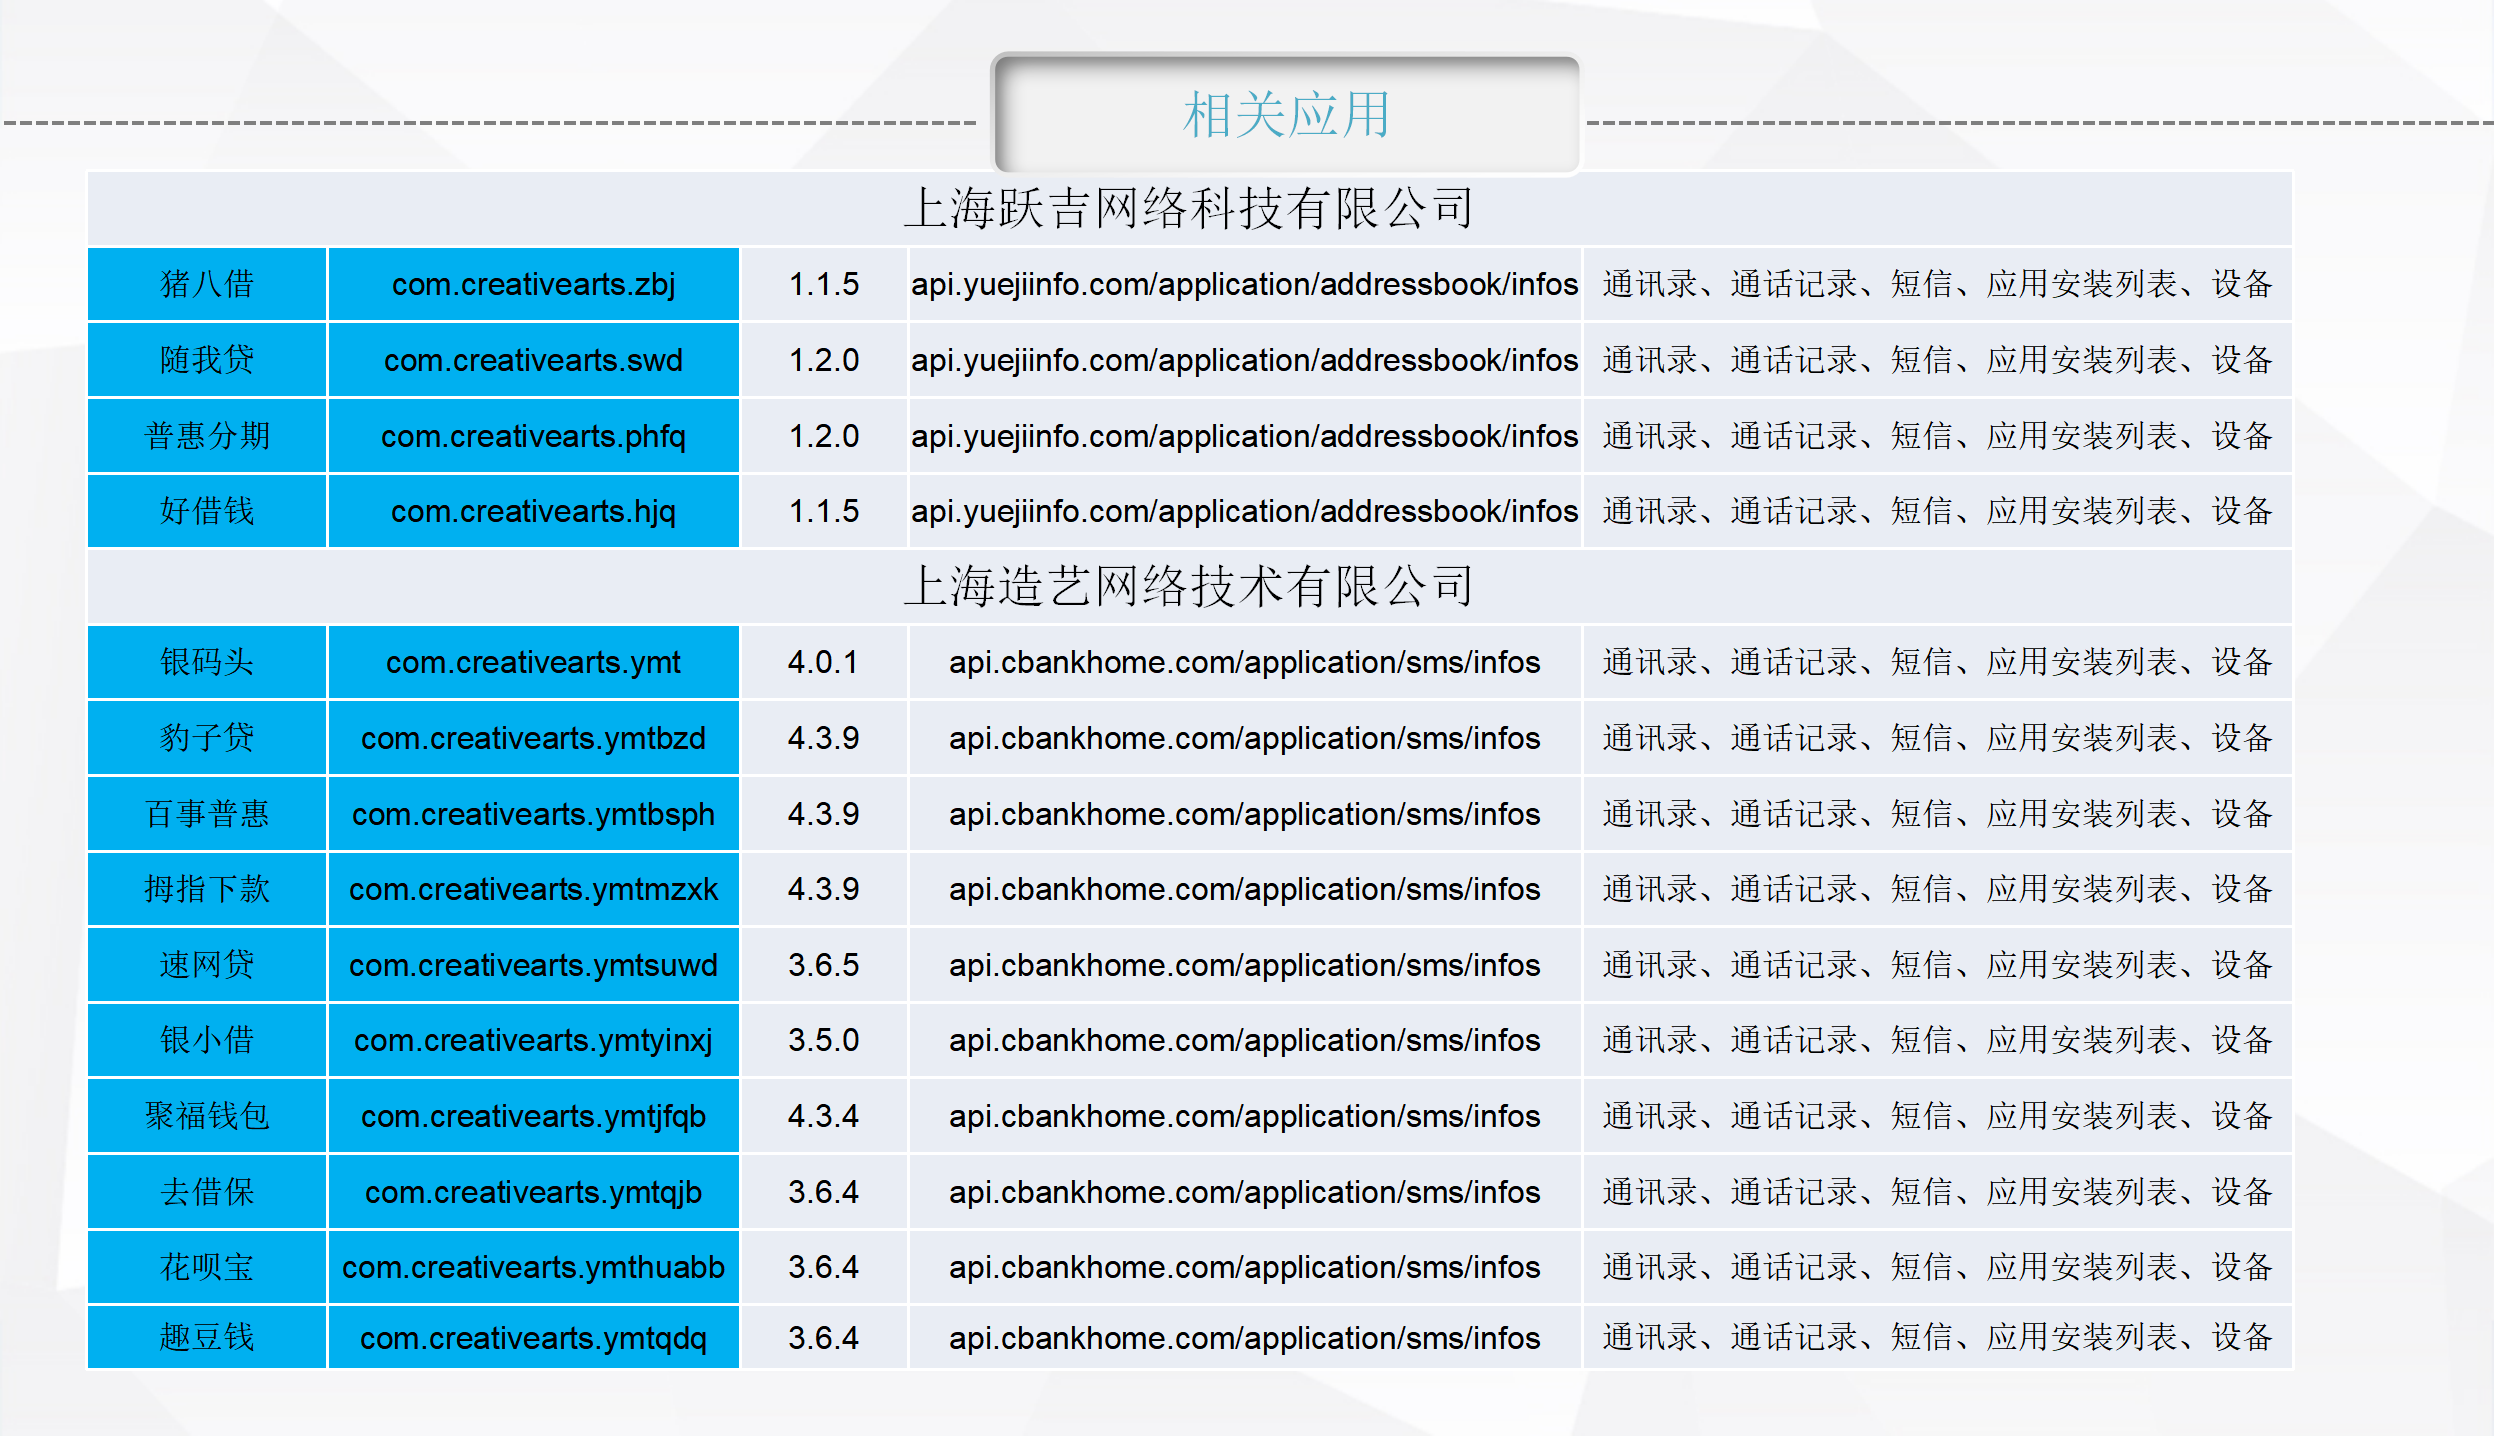Click the com.creativearts.hjq package name

click(x=533, y=511)
